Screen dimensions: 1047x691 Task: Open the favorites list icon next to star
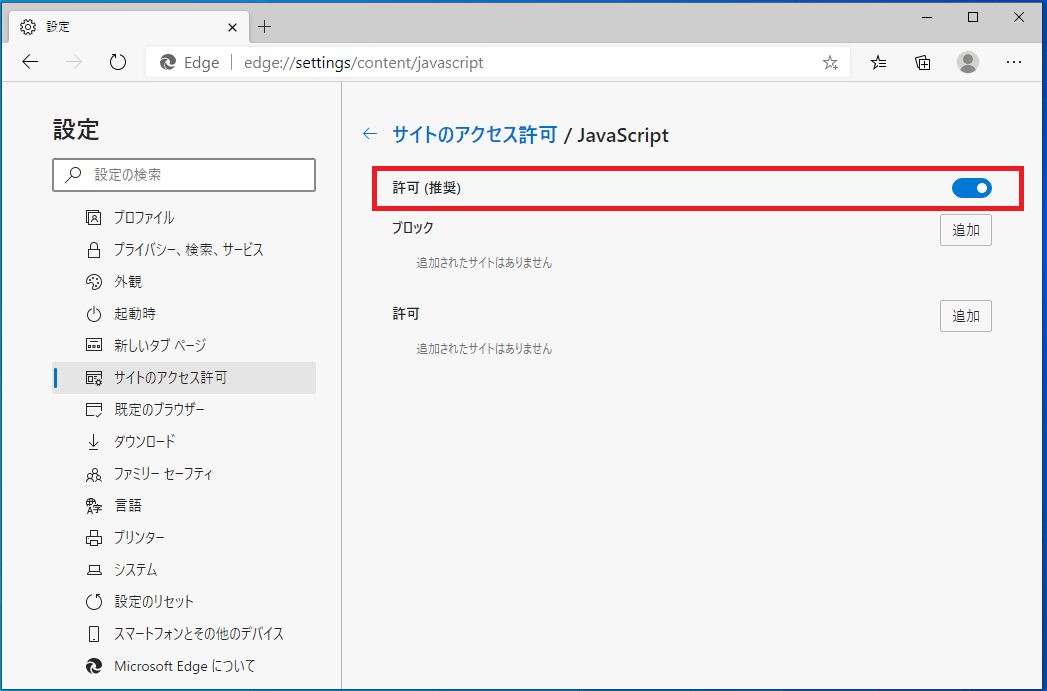[x=877, y=62]
